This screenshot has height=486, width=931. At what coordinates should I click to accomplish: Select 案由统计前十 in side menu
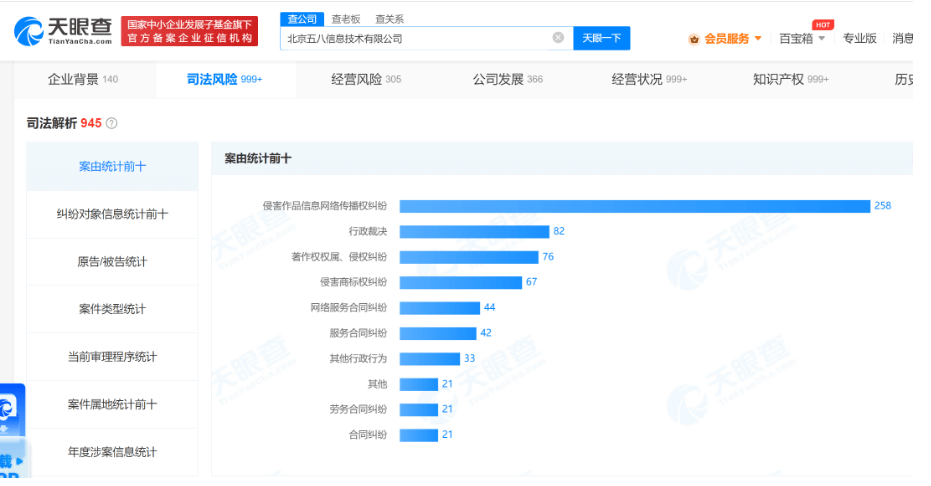coord(112,167)
